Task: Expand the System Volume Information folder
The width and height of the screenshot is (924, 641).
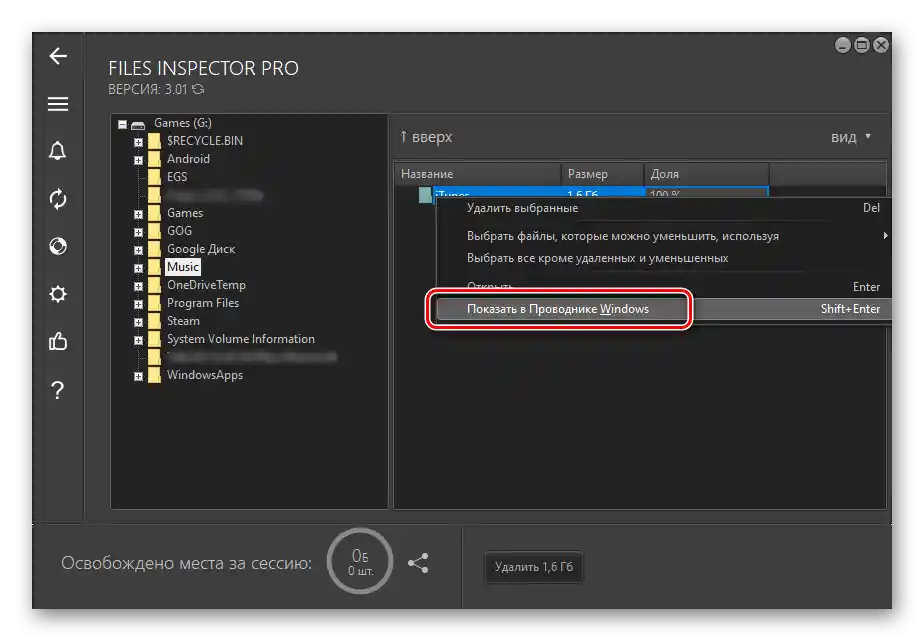Action: (138, 340)
